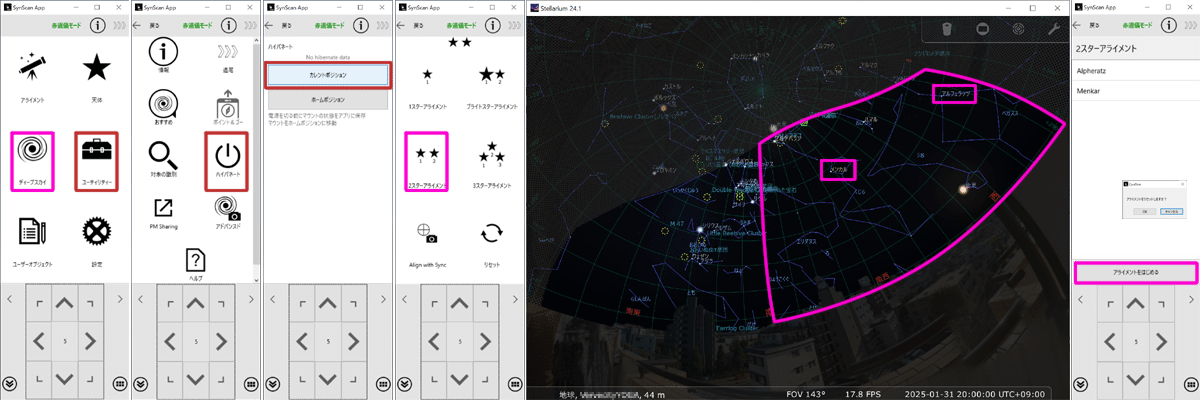Click the ホームポジション button
The height and width of the screenshot is (400, 1200).
tap(327, 100)
